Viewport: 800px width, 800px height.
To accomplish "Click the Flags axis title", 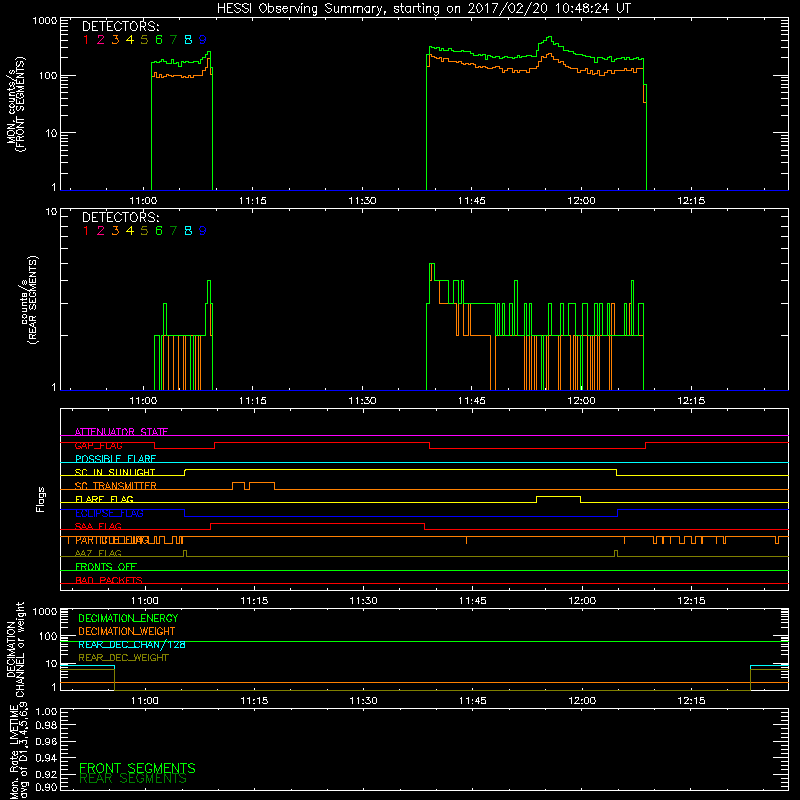I will tap(40, 499).
